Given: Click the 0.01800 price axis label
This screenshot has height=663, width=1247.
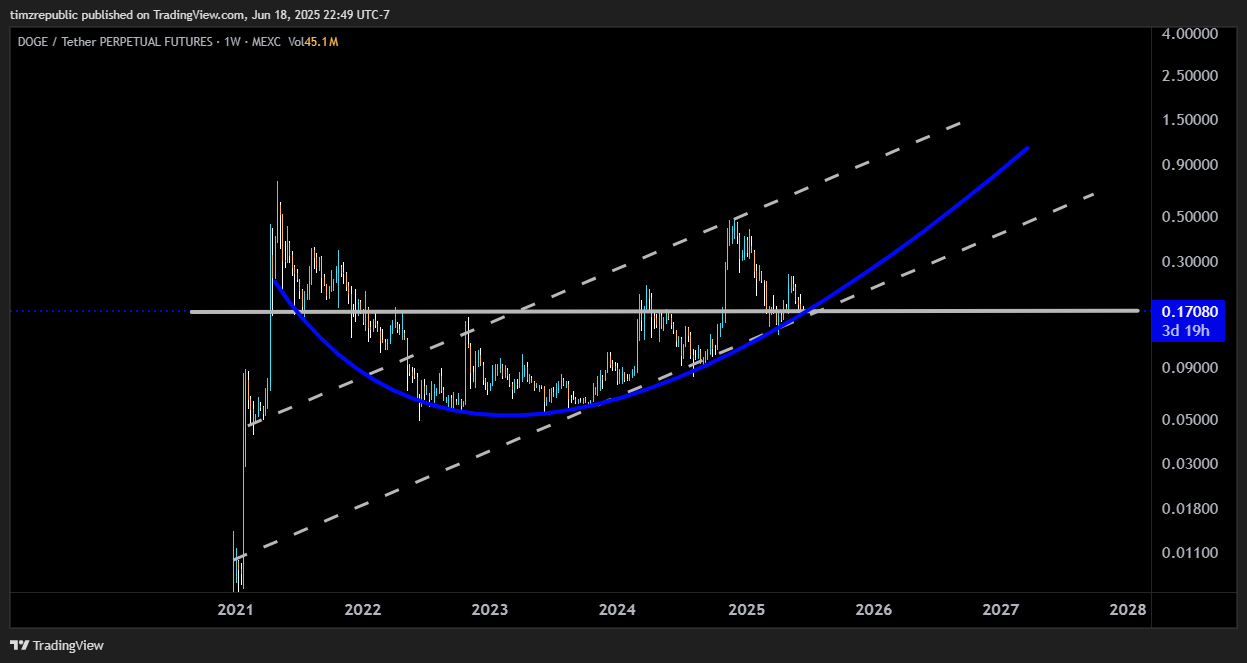Looking at the screenshot, I should coord(1190,509).
